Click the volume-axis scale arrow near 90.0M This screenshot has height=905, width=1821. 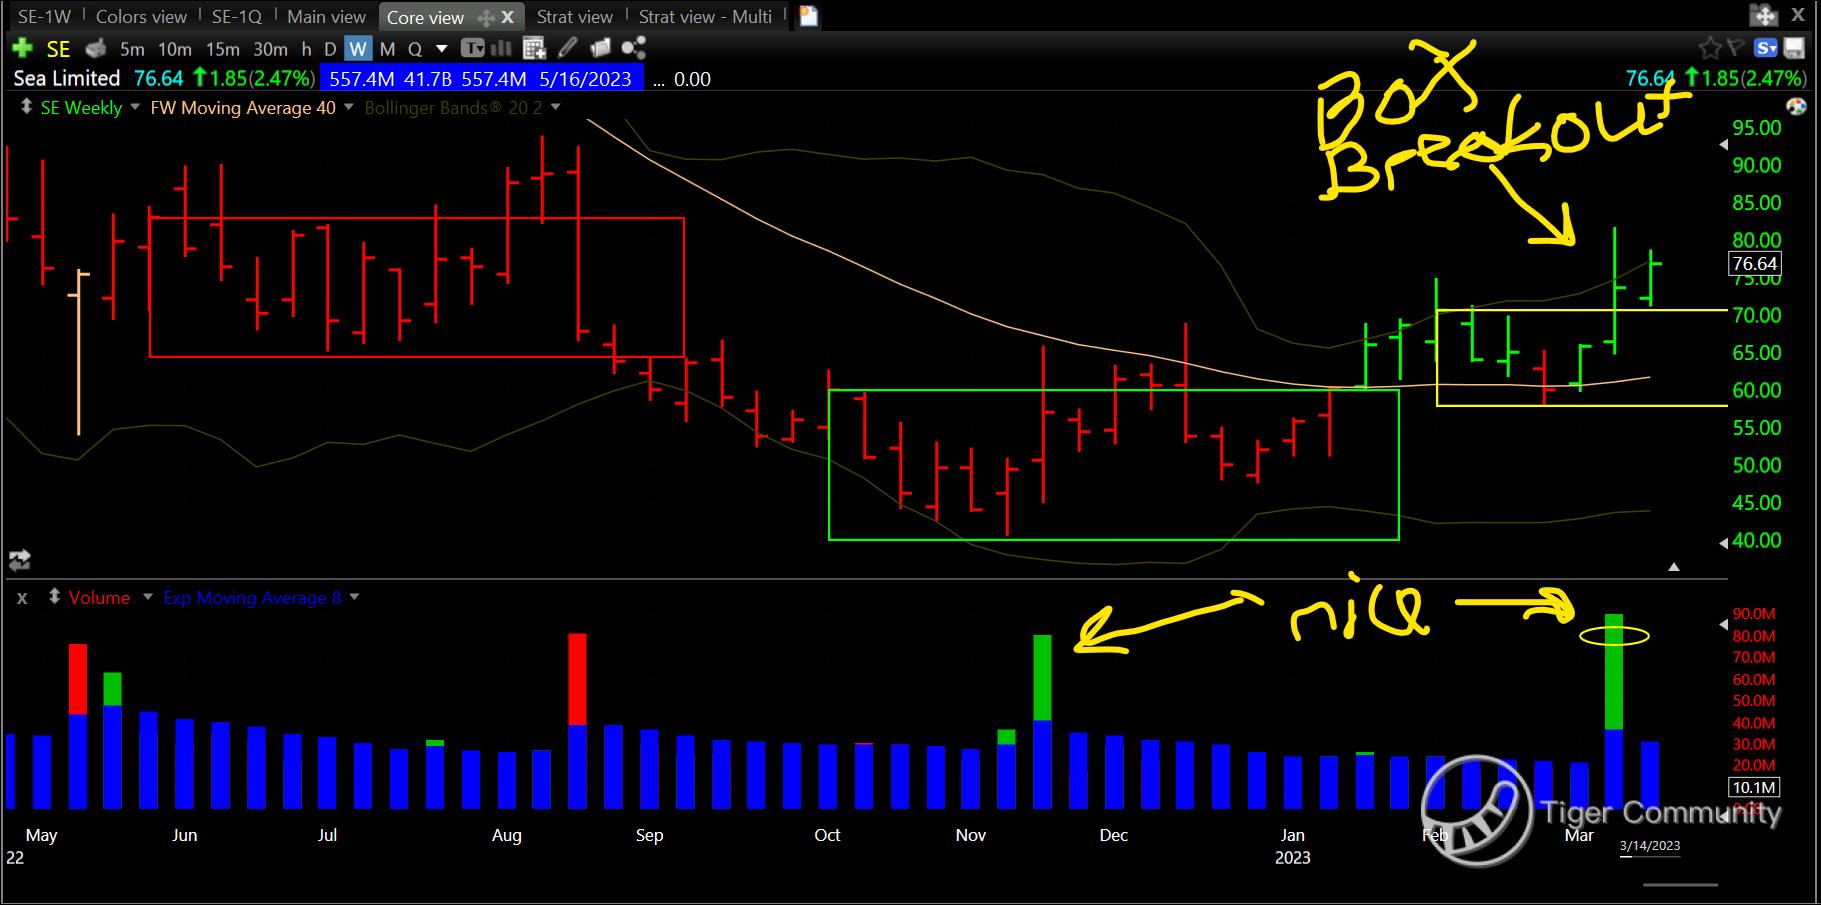tap(1723, 624)
